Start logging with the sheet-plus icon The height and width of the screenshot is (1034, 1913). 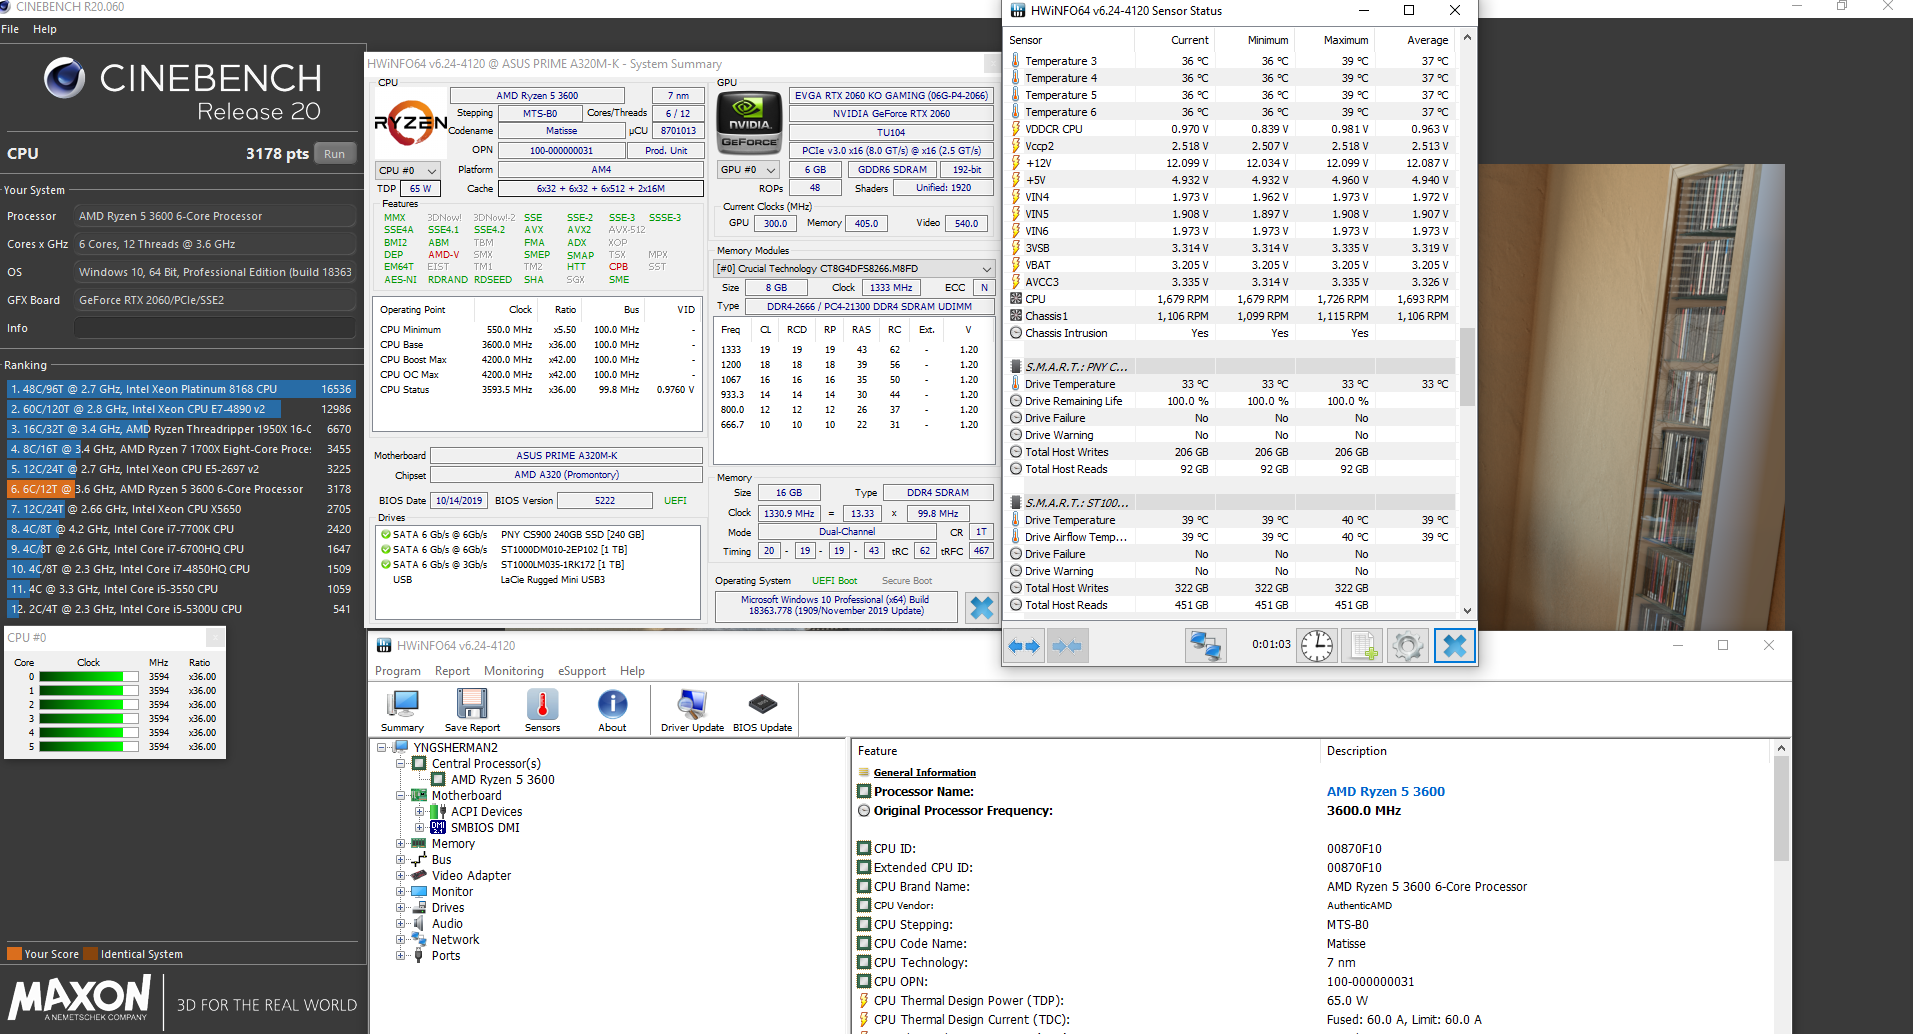click(1363, 646)
